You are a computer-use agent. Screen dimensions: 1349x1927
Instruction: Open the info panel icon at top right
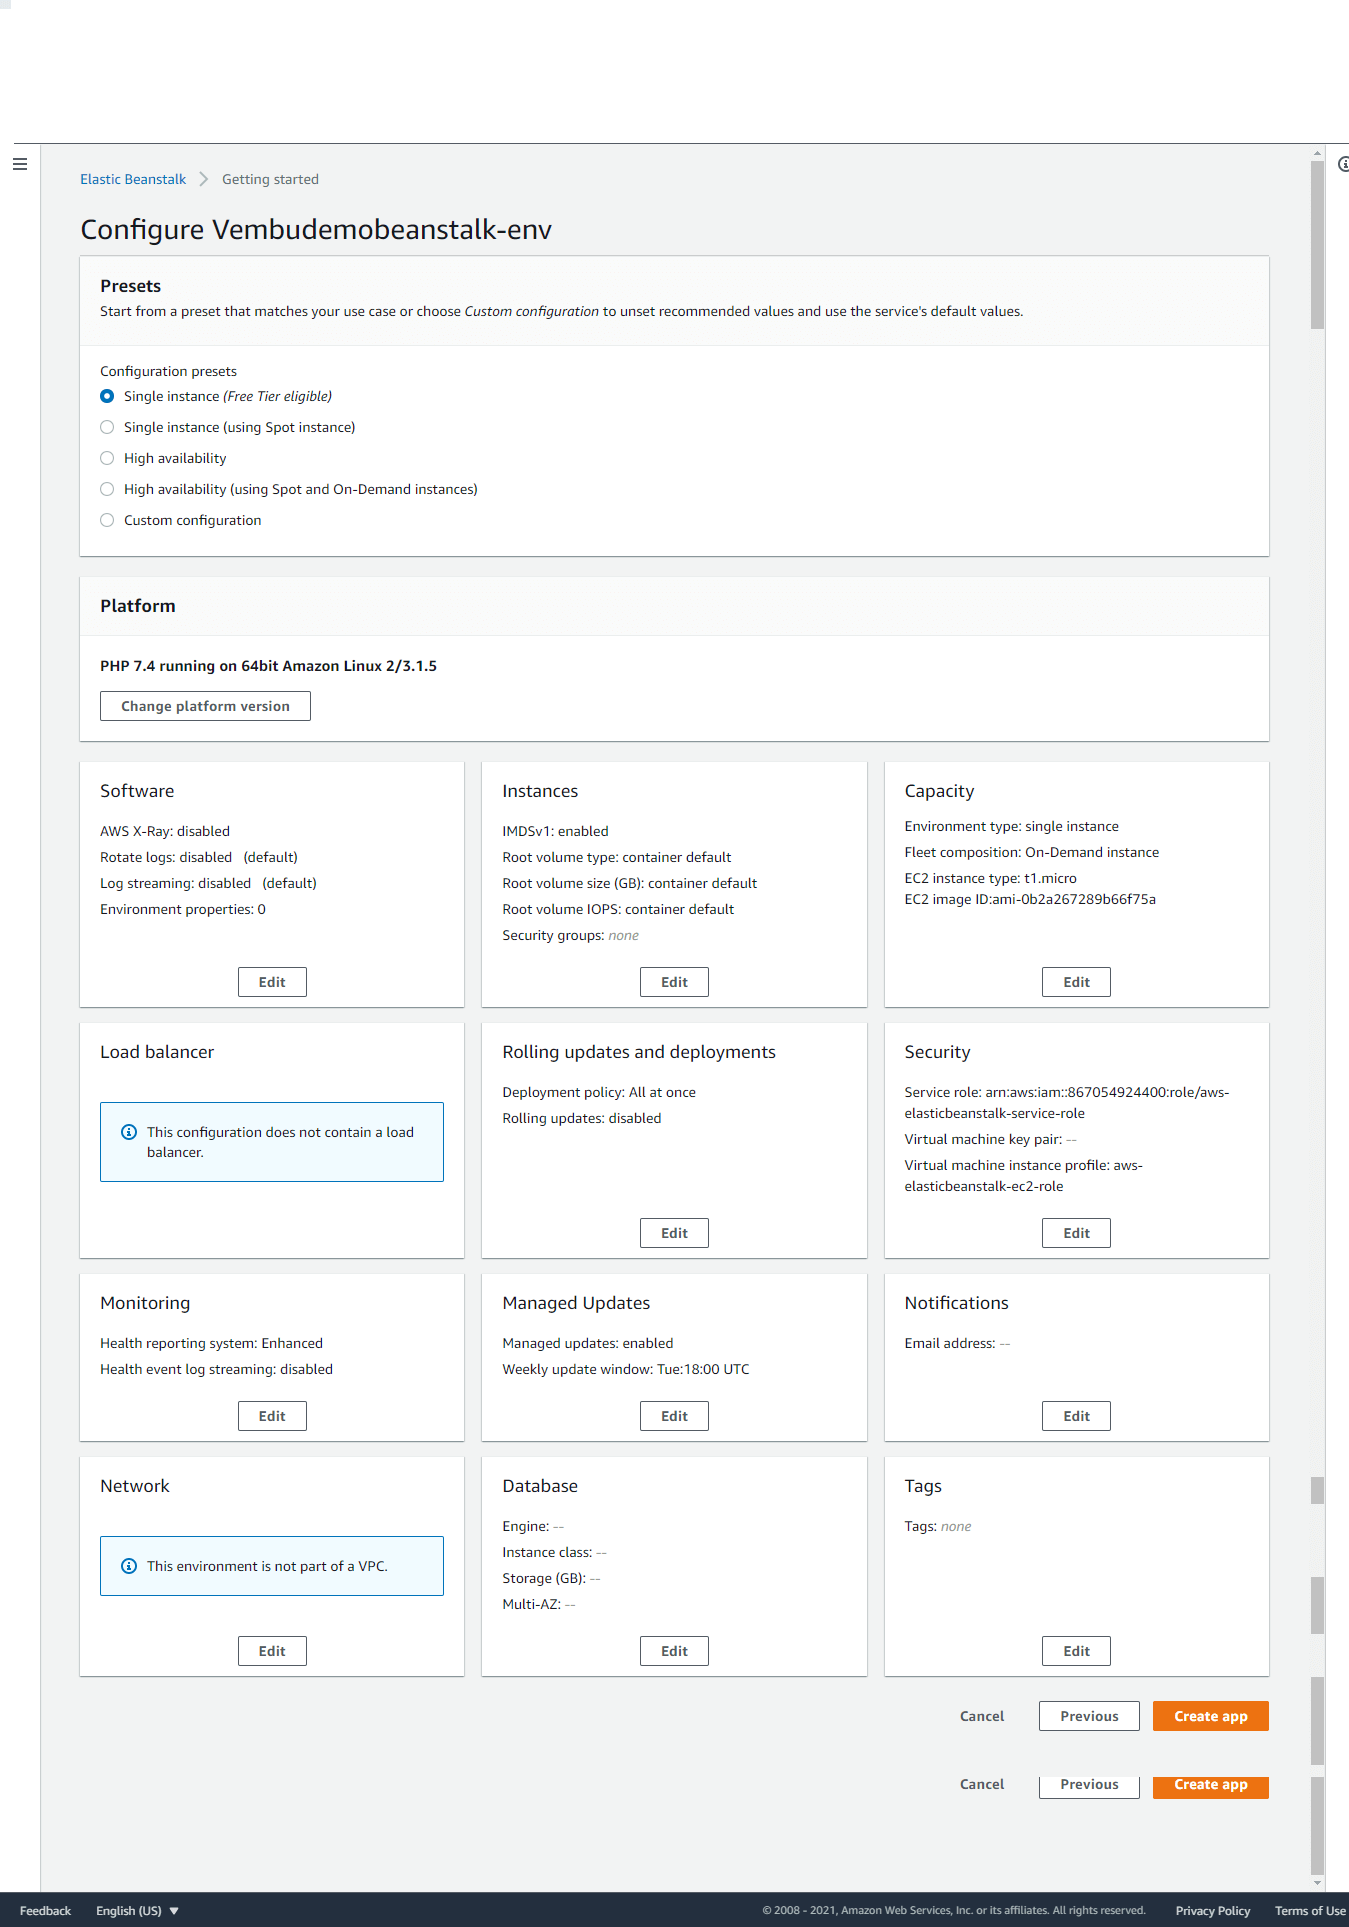(x=1343, y=164)
